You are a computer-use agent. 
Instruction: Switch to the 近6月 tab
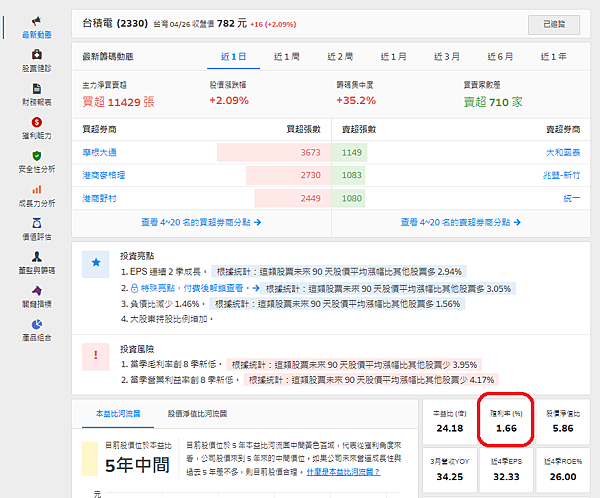point(500,57)
